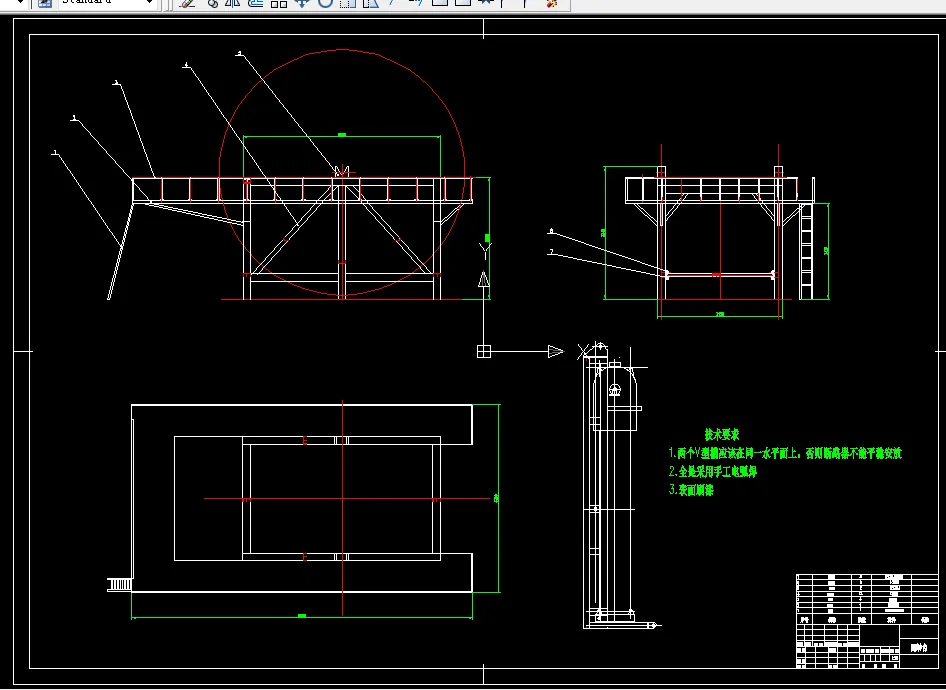The width and height of the screenshot is (946, 690).
Task: Select the note line starting with 1.两个V型槽
Action: coord(786,453)
